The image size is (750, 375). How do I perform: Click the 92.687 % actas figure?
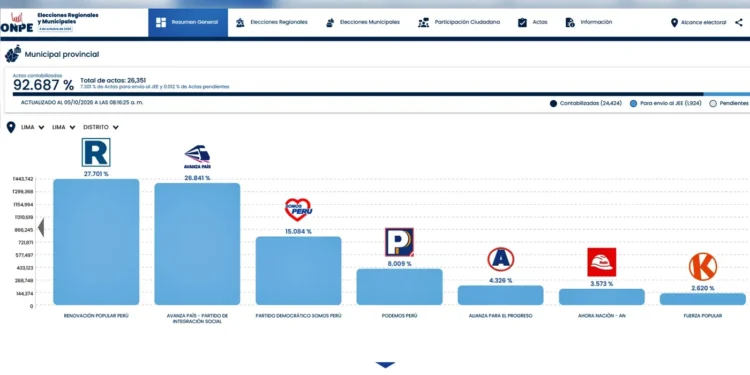(44, 85)
